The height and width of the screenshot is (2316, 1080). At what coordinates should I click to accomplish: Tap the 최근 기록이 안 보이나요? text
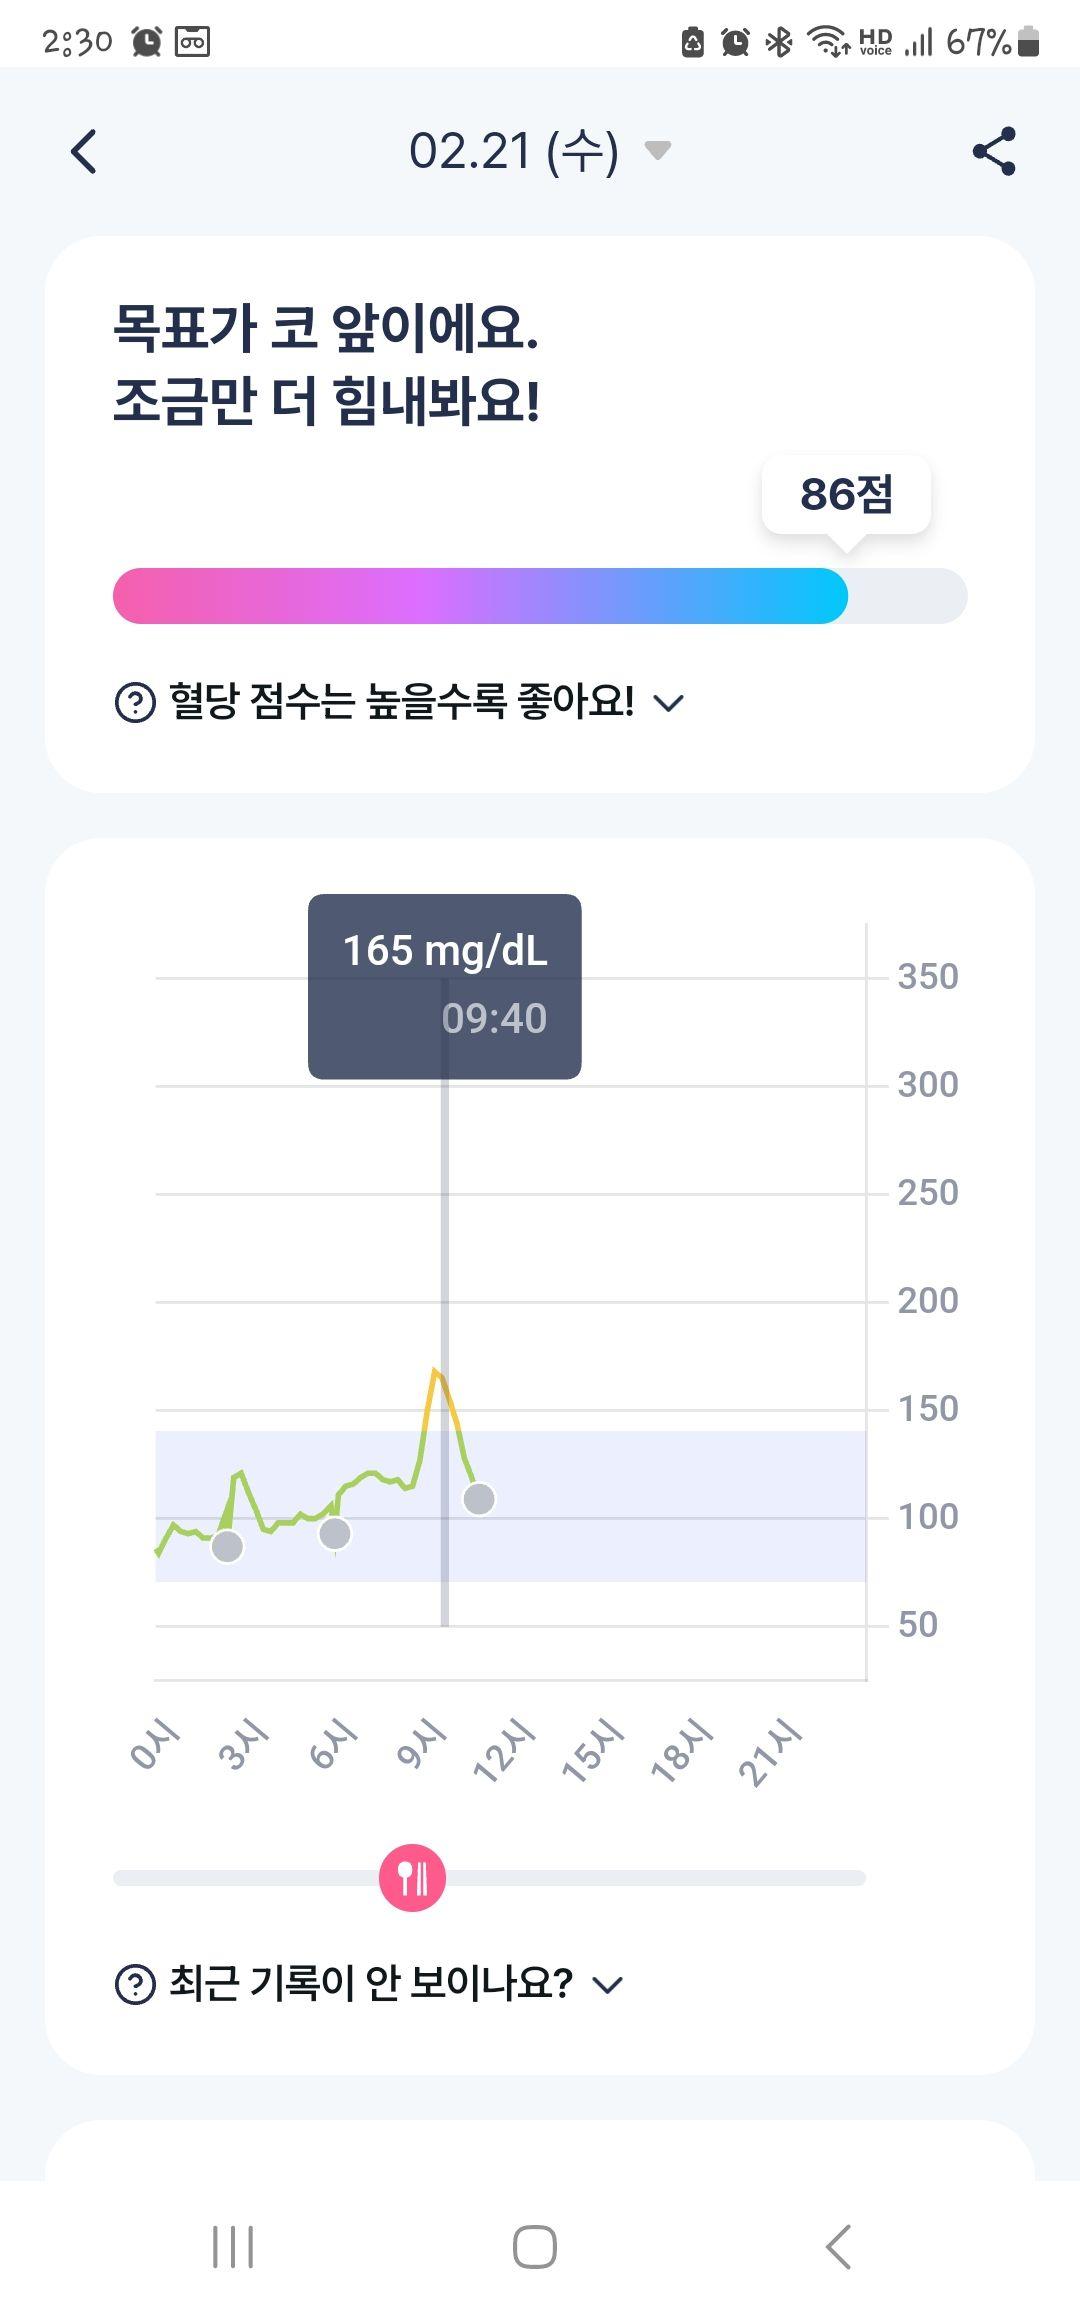(x=370, y=1984)
